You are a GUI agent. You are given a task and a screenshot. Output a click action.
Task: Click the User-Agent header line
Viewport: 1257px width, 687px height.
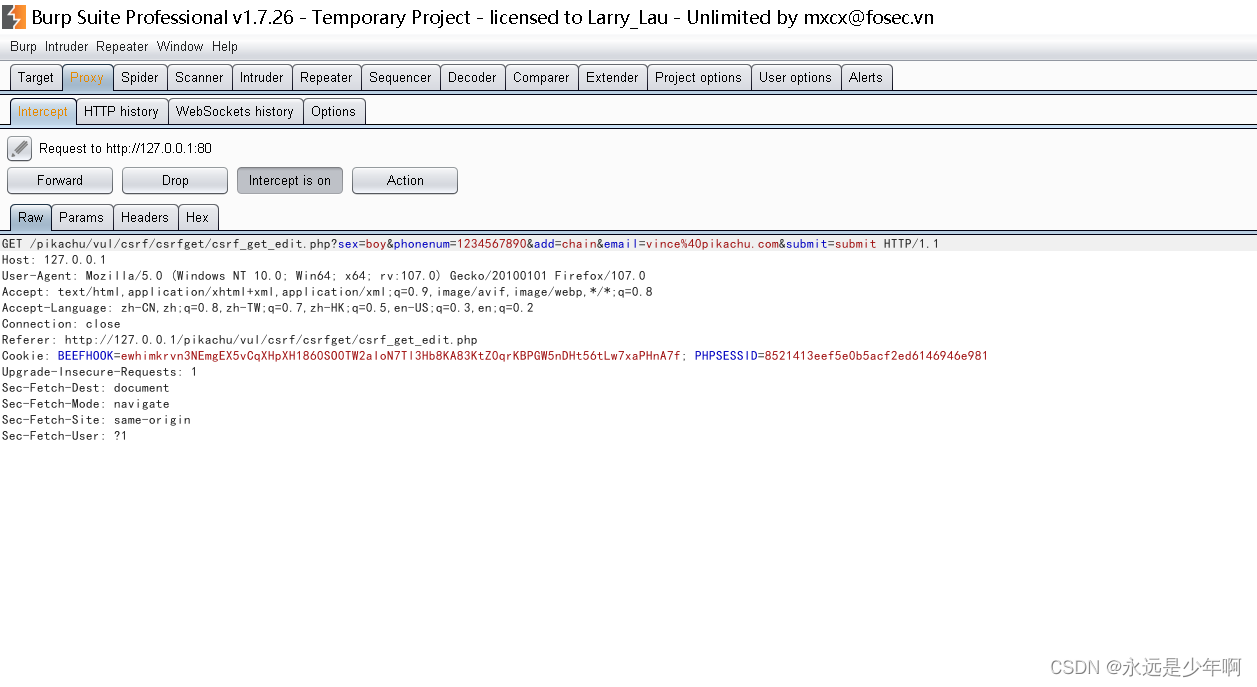tap(324, 276)
